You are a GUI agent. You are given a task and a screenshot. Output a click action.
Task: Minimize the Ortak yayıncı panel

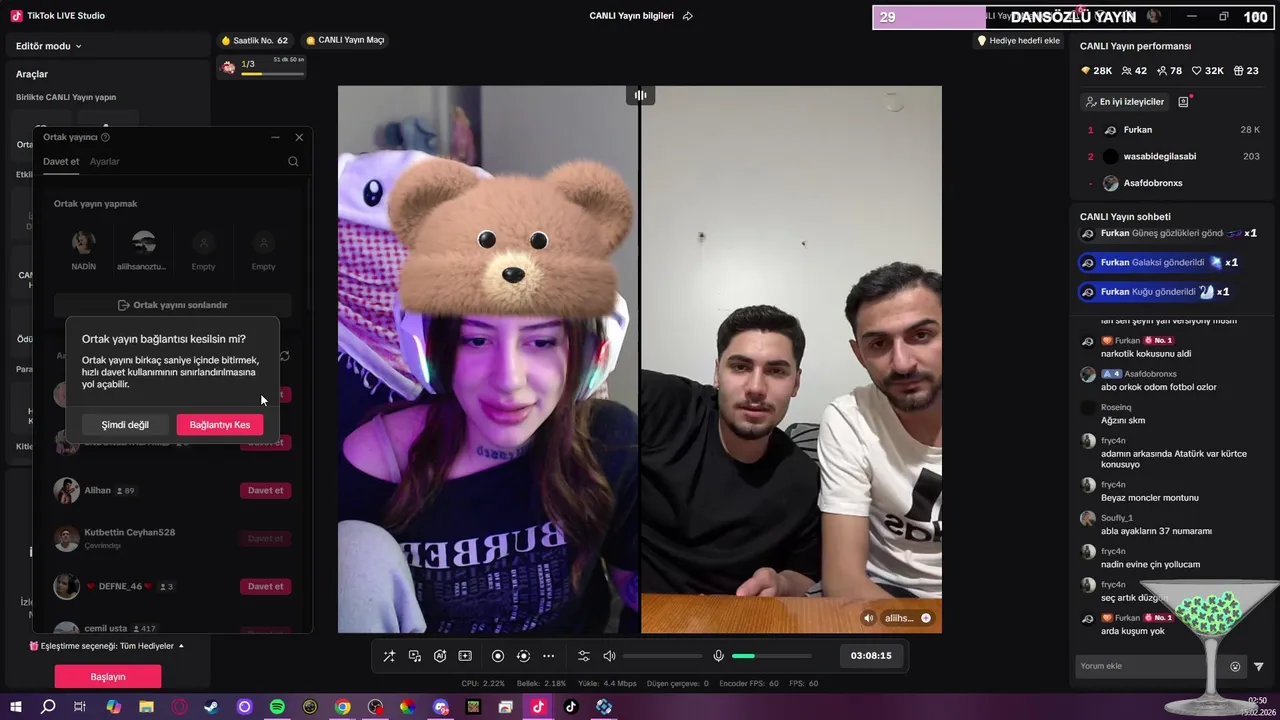point(276,137)
